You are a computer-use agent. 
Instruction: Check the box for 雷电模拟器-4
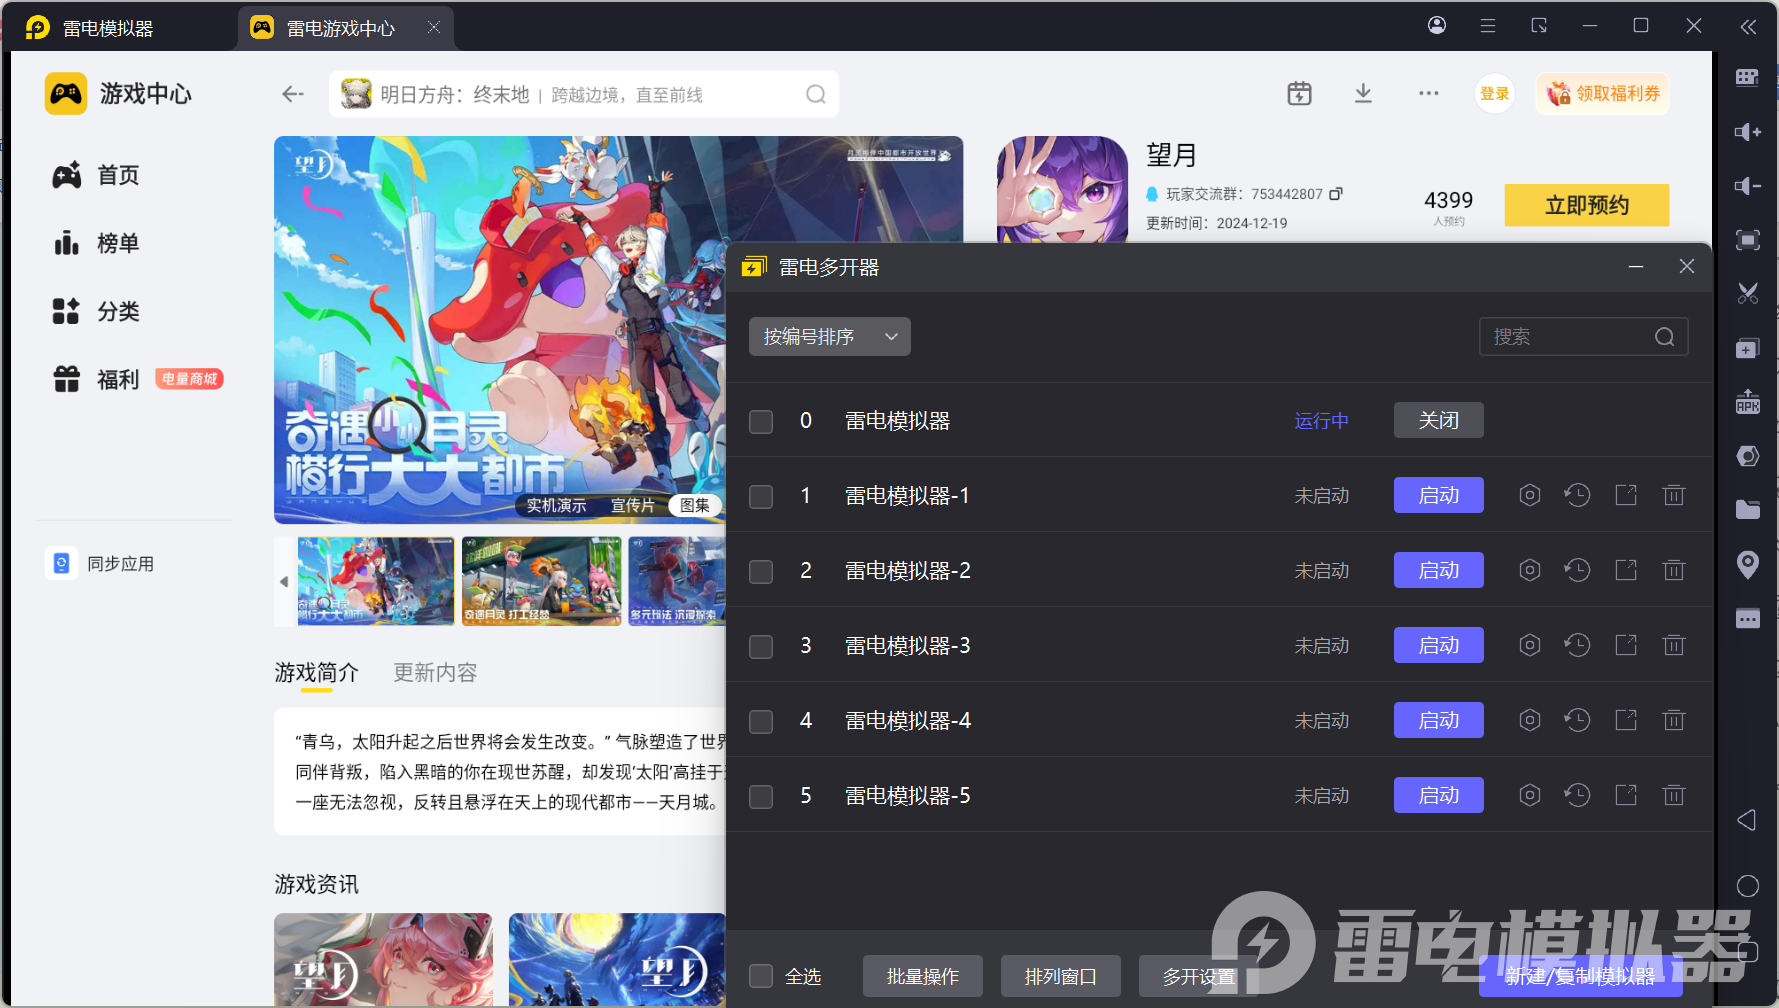tap(761, 721)
